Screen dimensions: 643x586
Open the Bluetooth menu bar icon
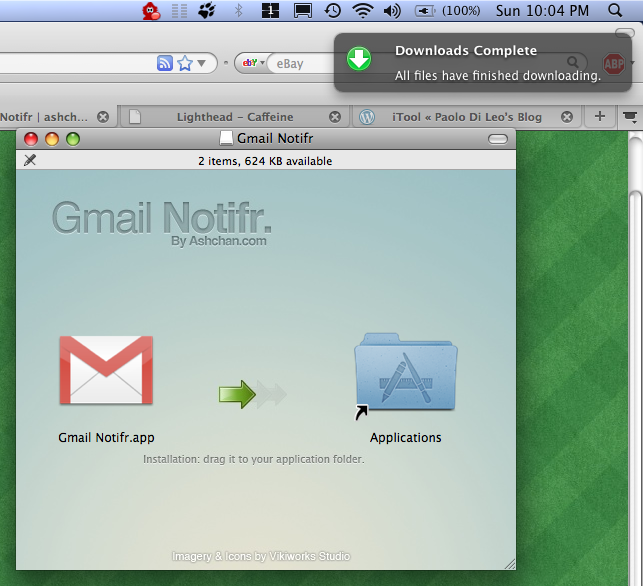(x=238, y=11)
